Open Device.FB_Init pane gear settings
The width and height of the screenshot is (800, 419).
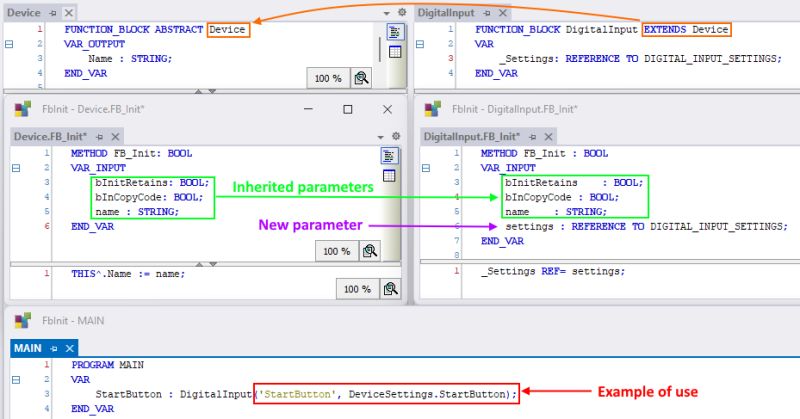coord(396,136)
